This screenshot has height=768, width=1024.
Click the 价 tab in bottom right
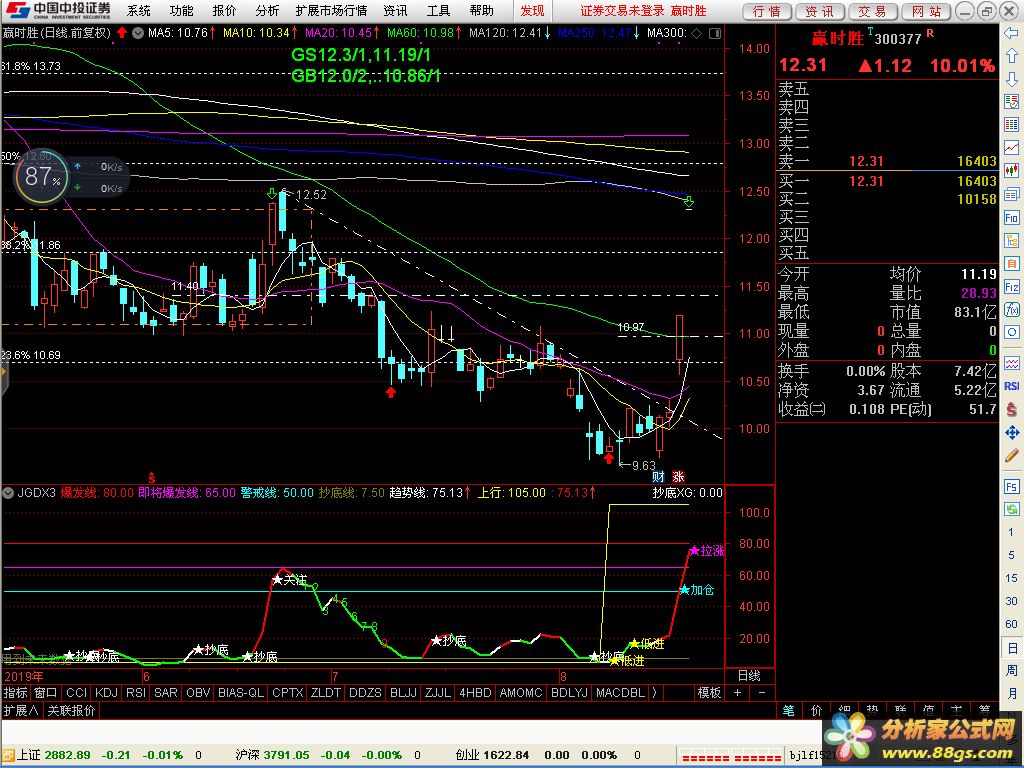pos(817,711)
